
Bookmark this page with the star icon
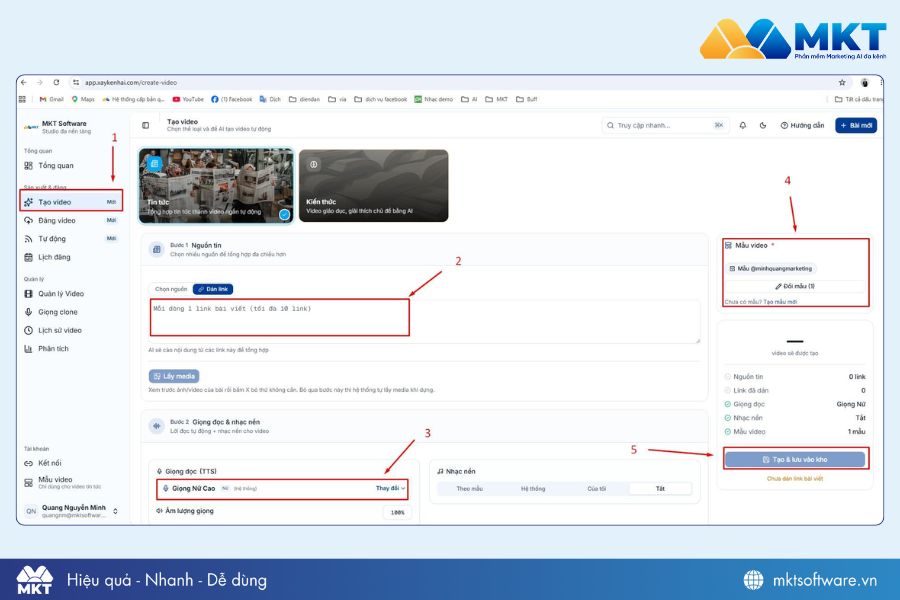(842, 83)
